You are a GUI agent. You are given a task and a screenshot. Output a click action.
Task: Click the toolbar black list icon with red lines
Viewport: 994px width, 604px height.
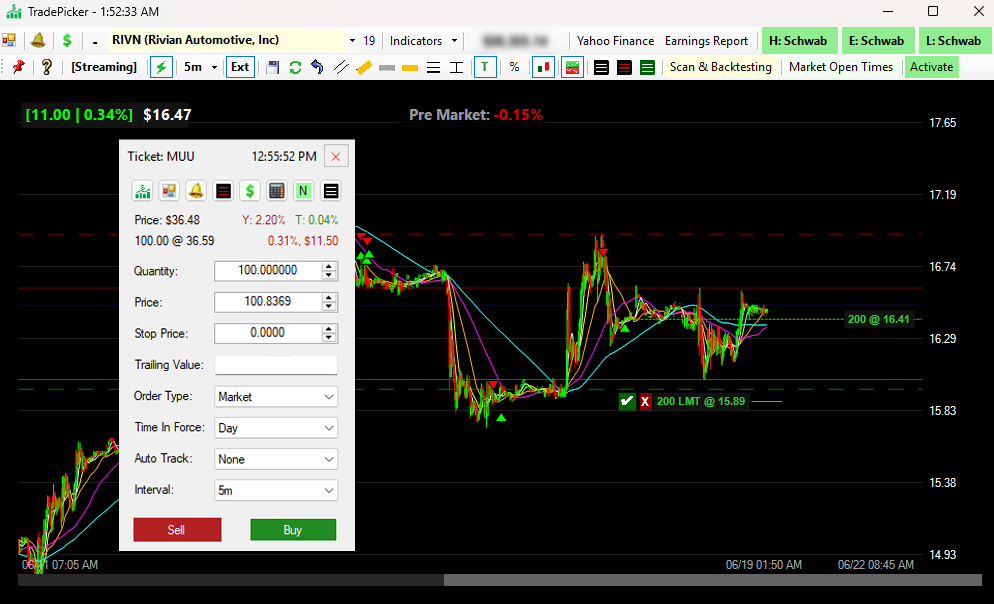coord(624,67)
